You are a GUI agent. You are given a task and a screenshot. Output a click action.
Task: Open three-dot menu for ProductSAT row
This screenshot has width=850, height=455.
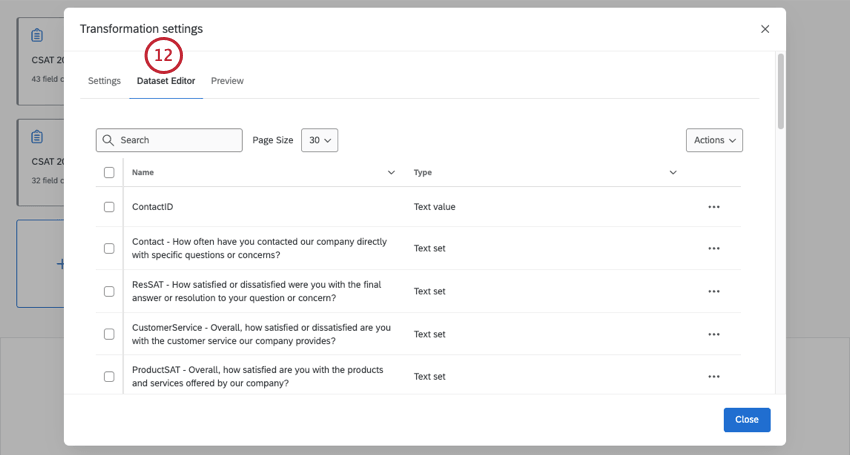click(x=713, y=377)
